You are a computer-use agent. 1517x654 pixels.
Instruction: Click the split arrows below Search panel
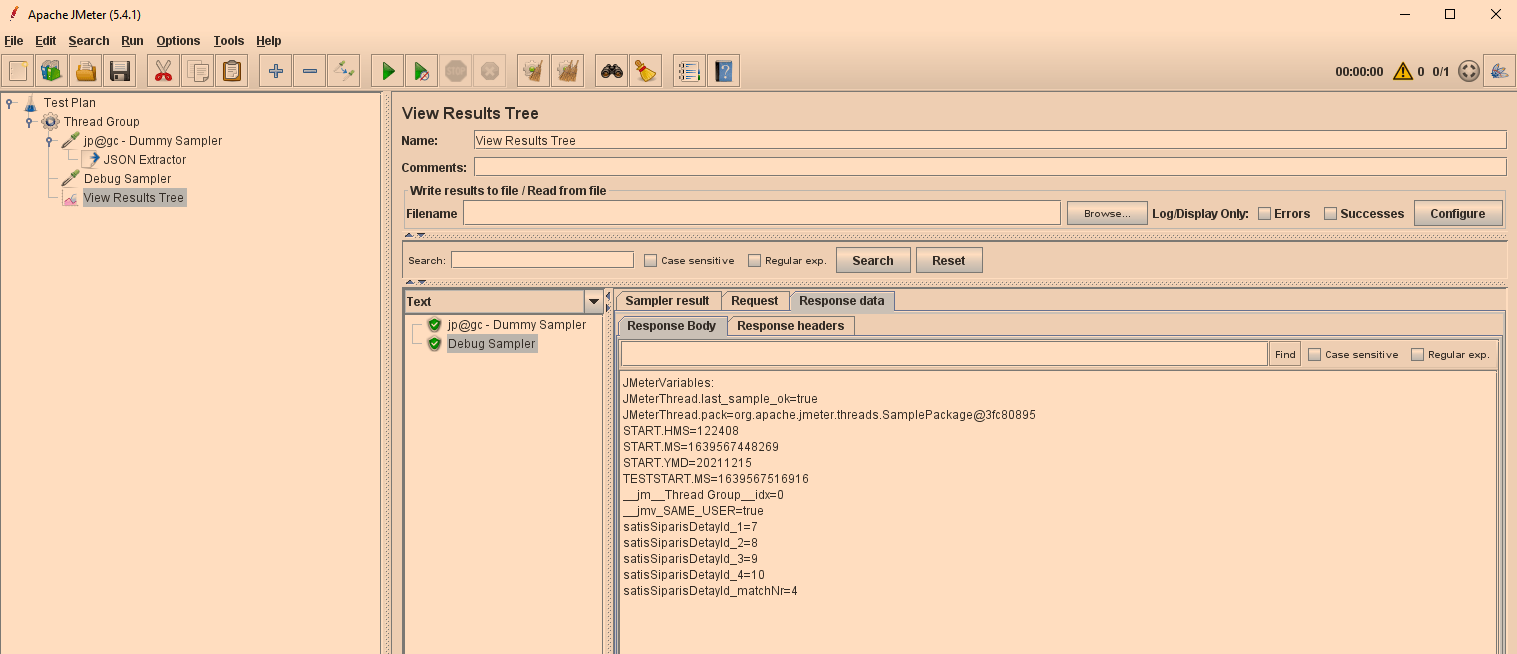415,282
